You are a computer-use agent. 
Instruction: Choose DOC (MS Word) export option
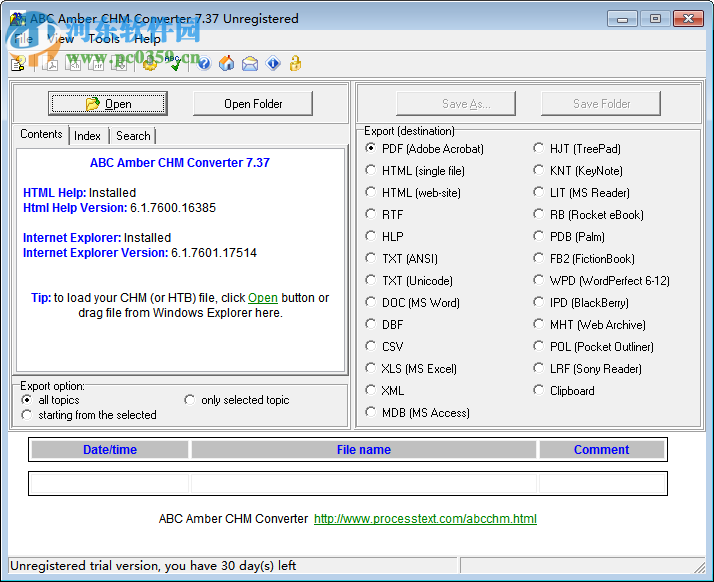372,303
